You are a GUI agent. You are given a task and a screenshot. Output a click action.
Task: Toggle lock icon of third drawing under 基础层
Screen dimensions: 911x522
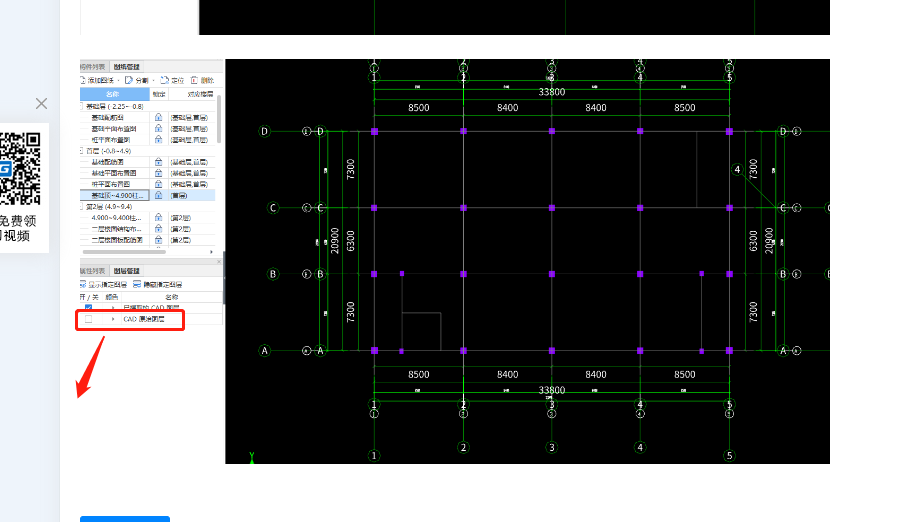[159, 140]
